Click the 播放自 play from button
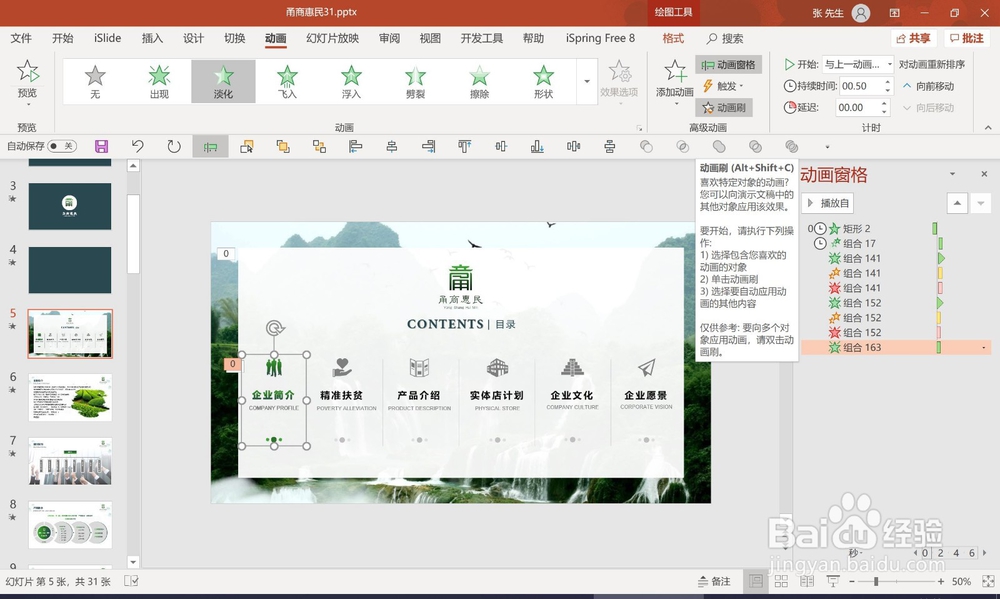The width and height of the screenshot is (1000, 599). coord(828,203)
